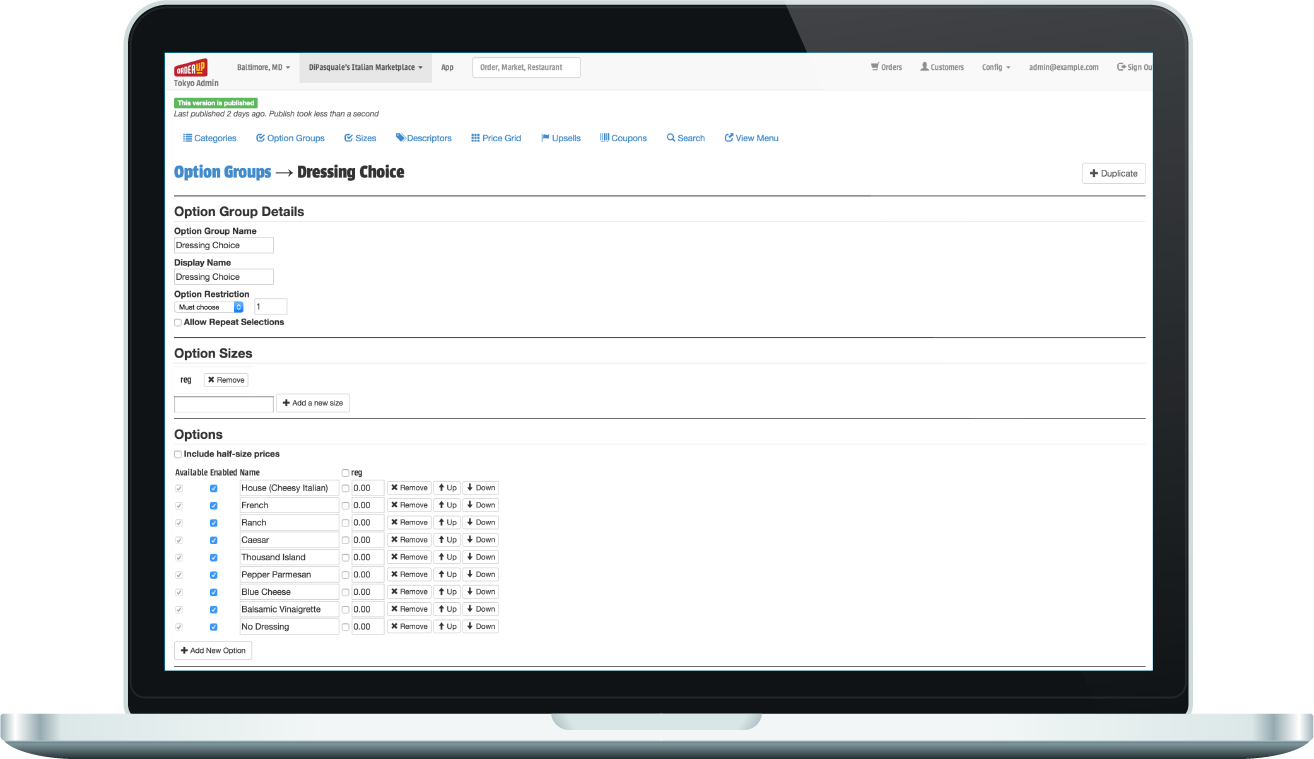Open Search with magnifier icon

pos(686,138)
